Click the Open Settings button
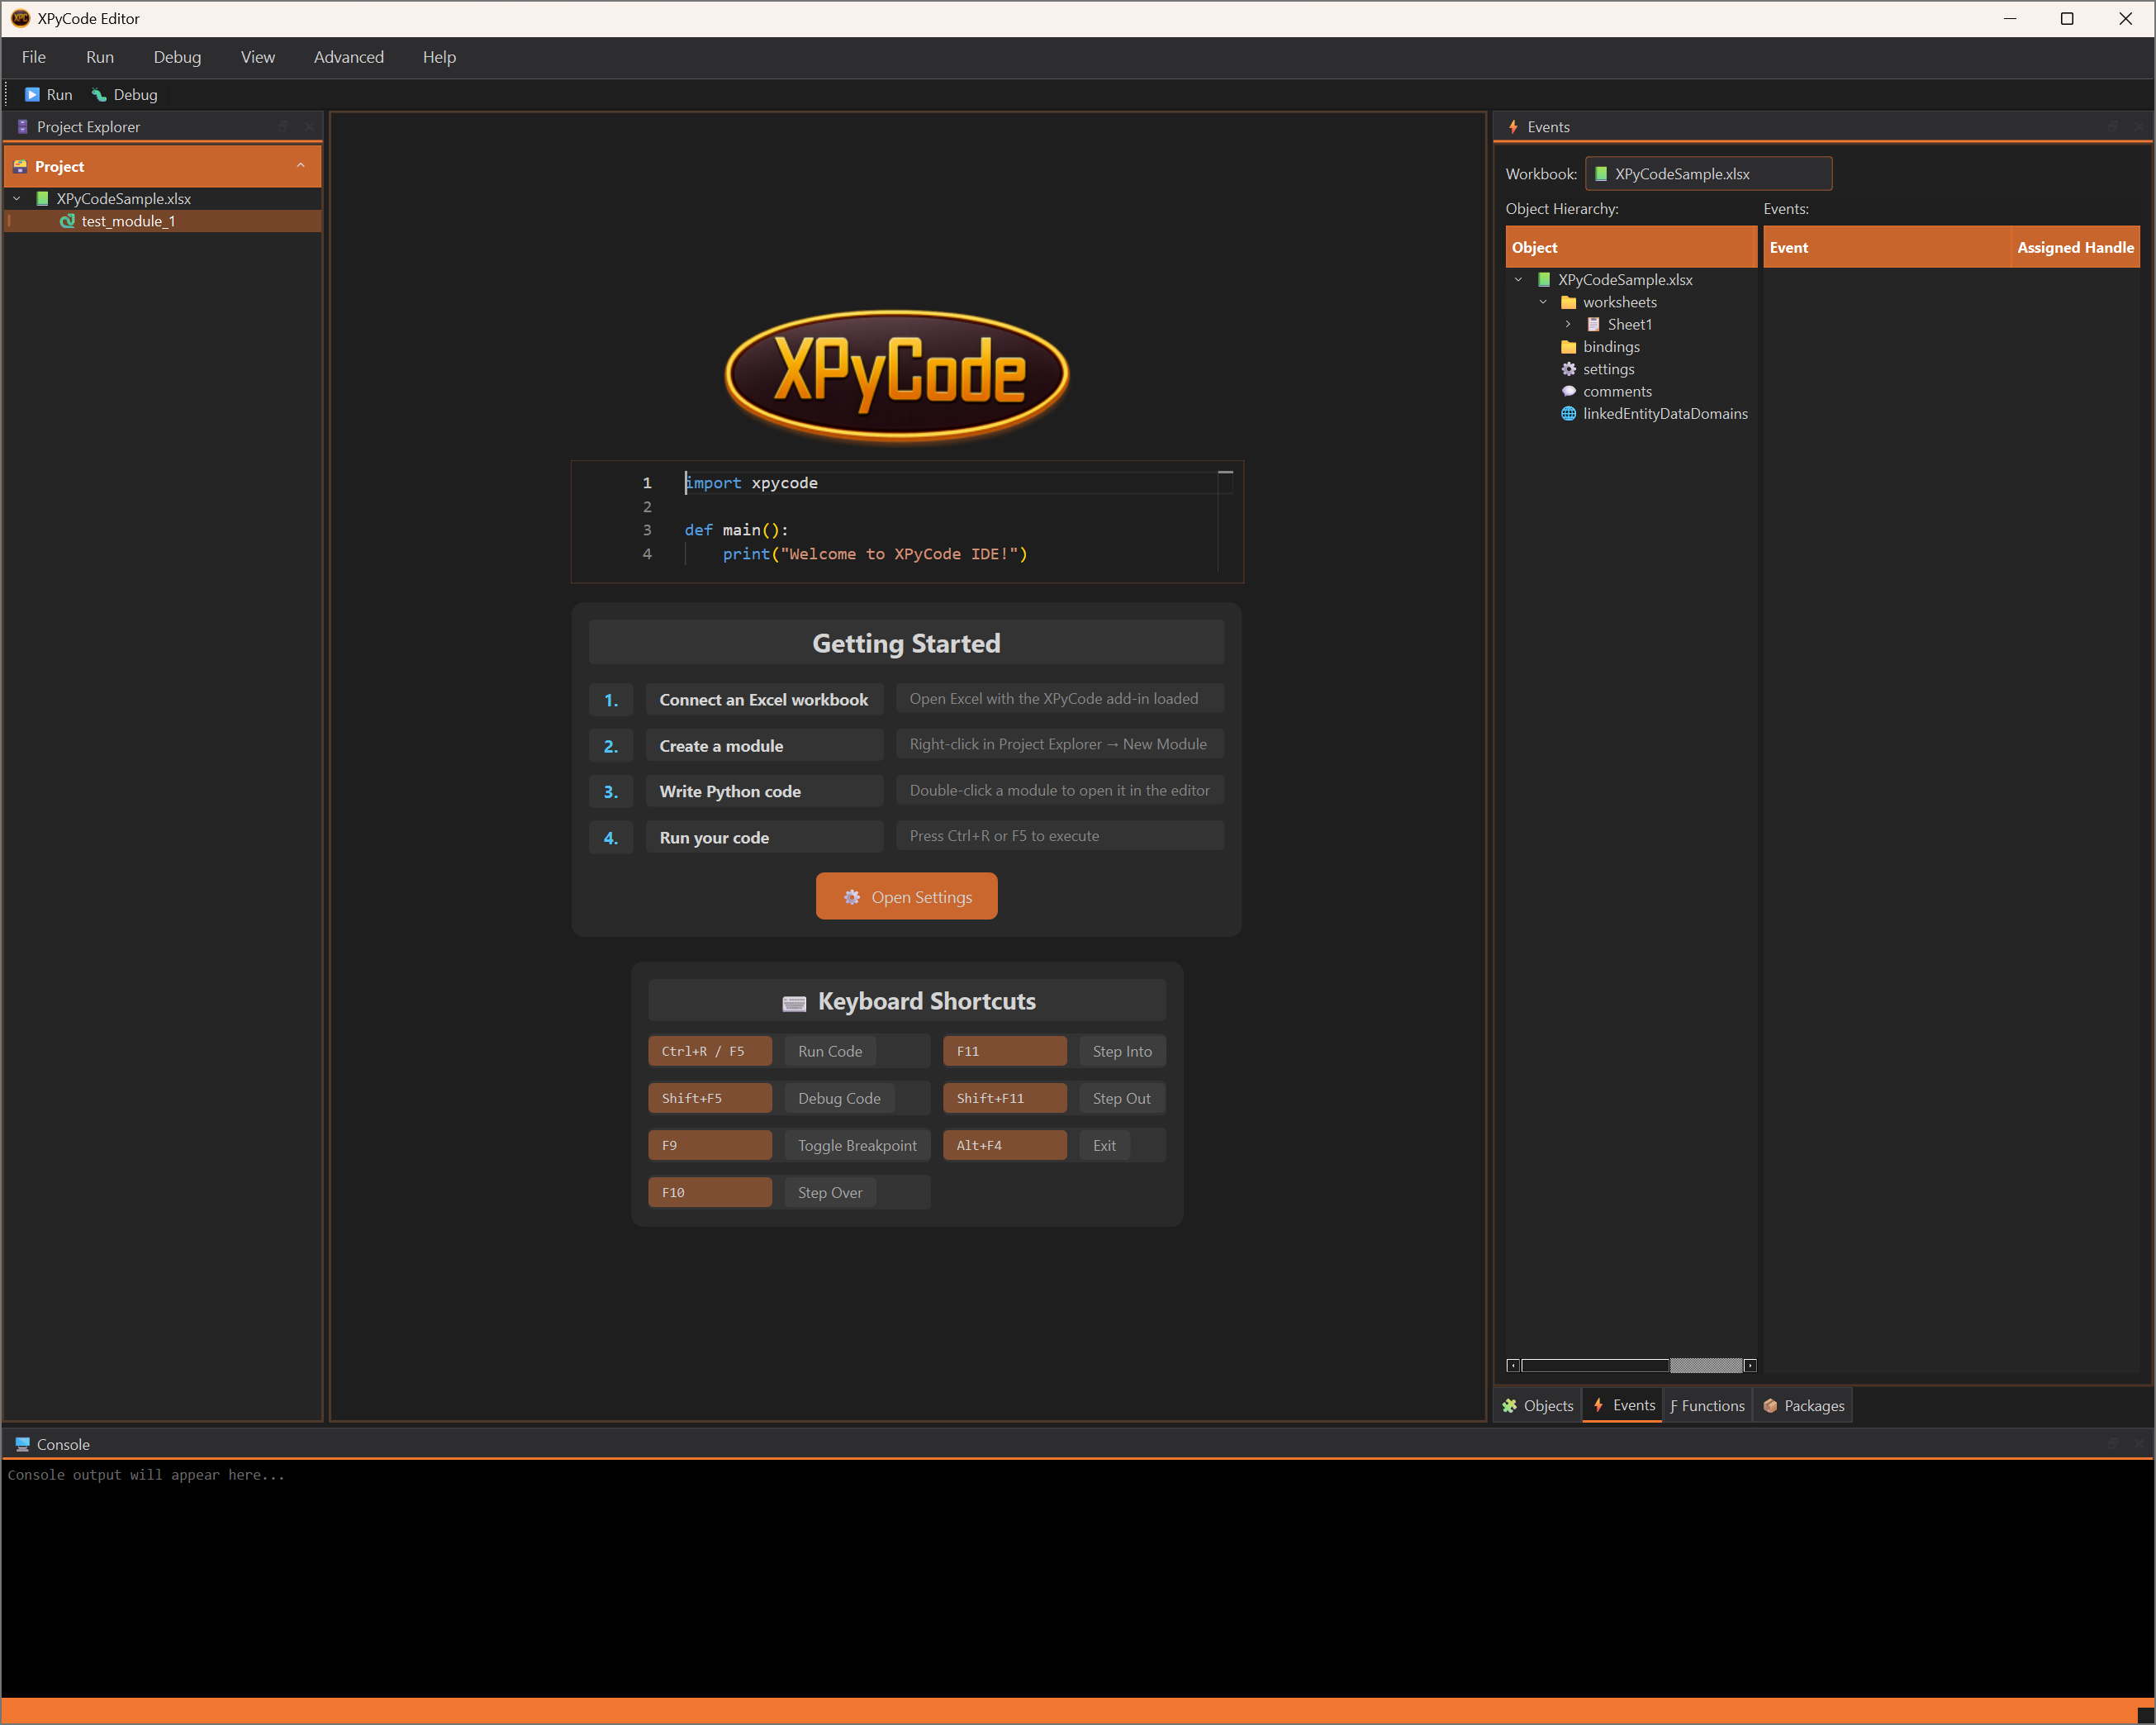The image size is (2156, 1725). click(906, 896)
